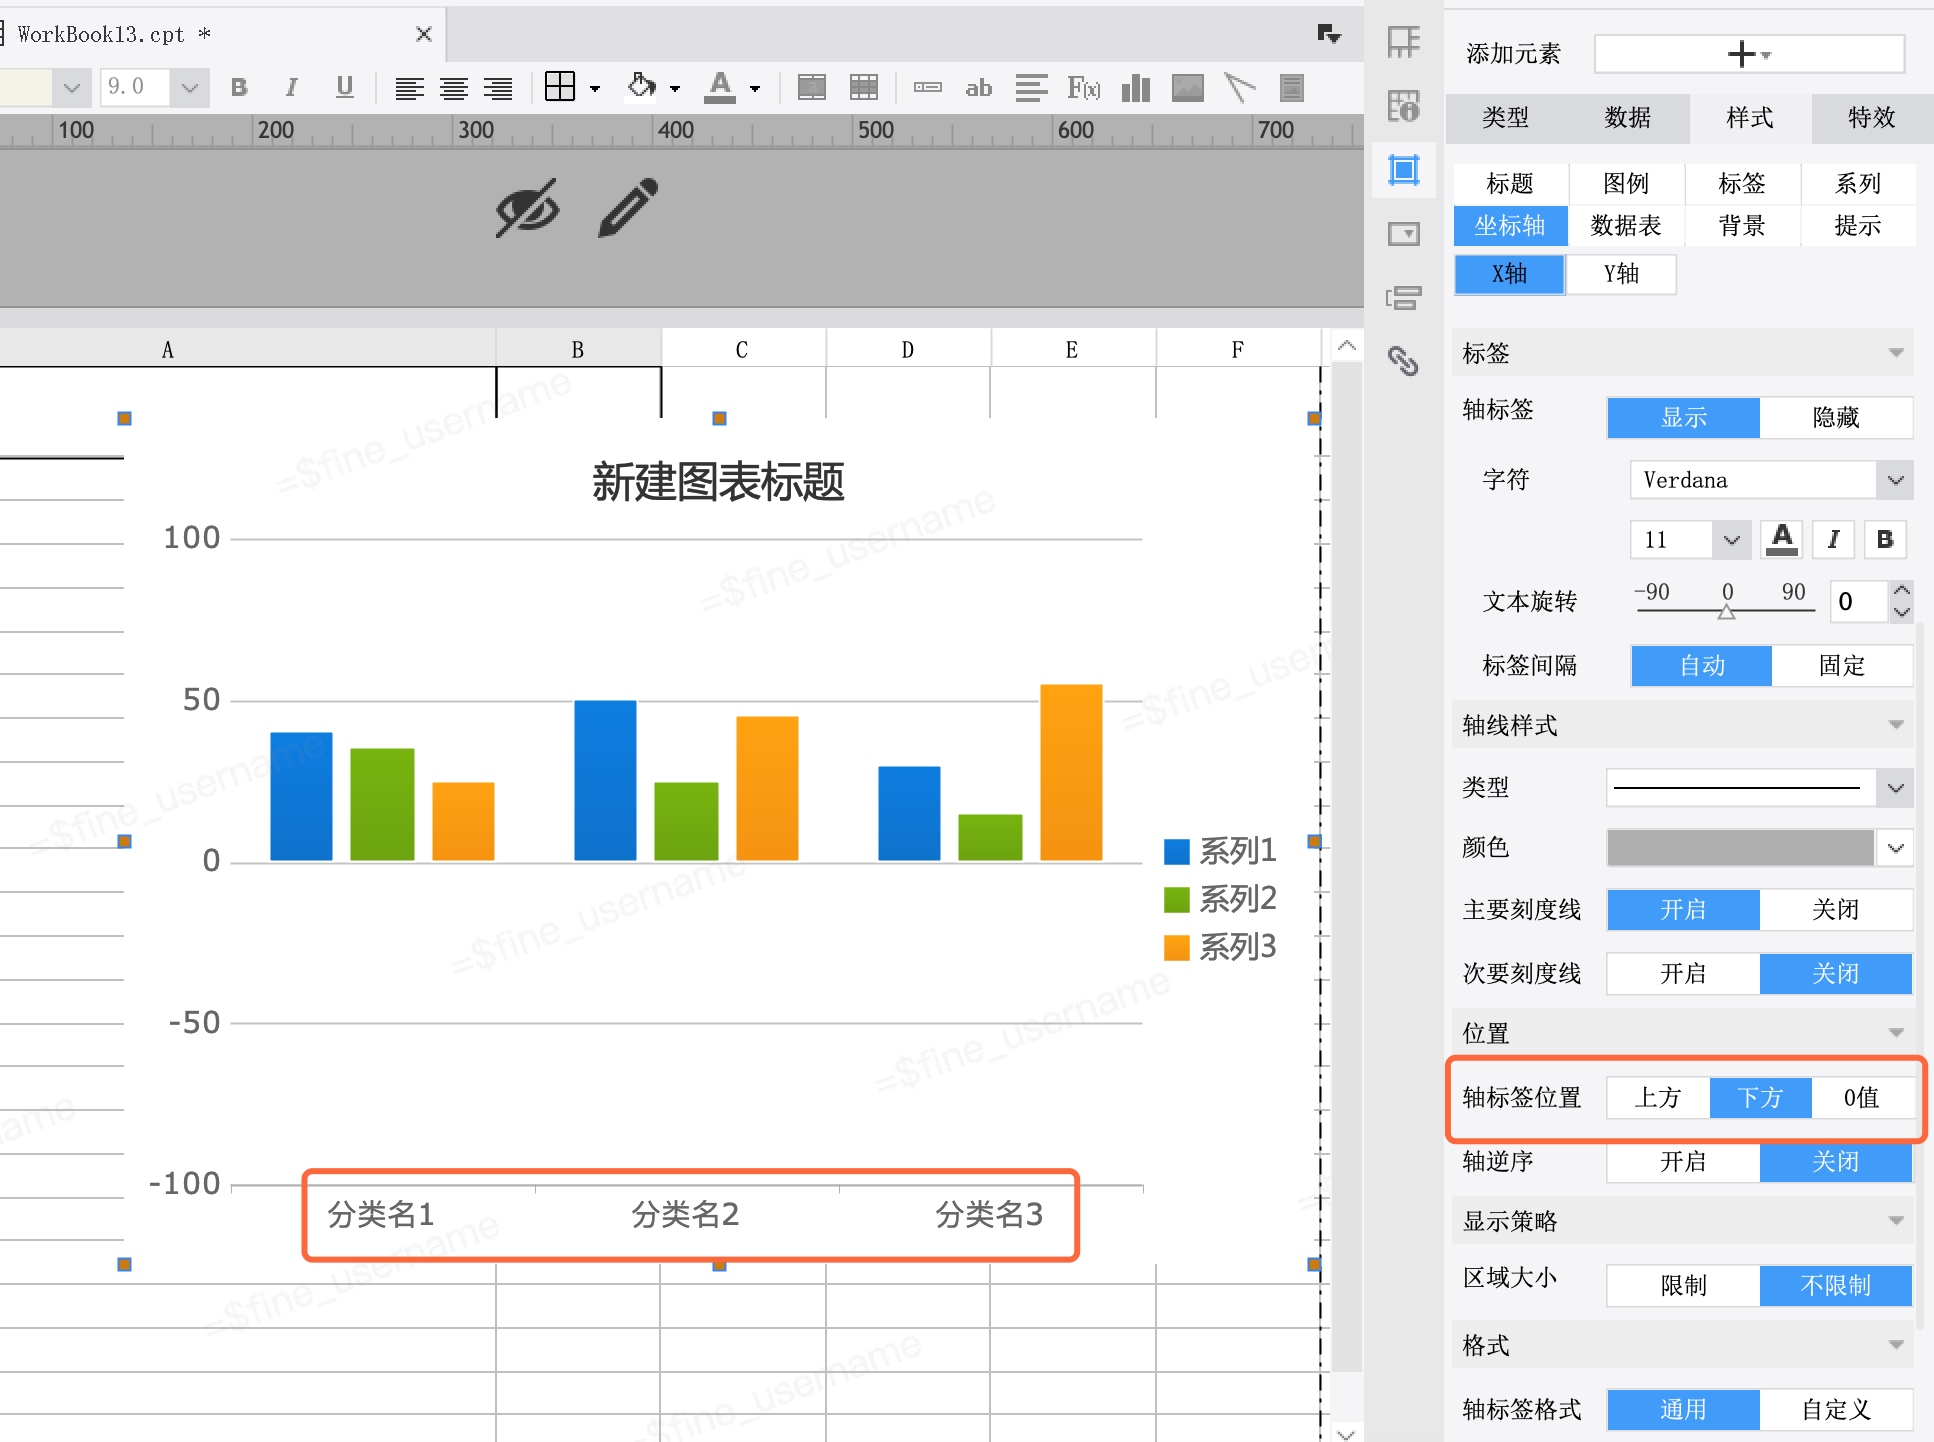Turn minor tick marks to 开启
This screenshot has height=1442, width=1934.
coord(1684,973)
